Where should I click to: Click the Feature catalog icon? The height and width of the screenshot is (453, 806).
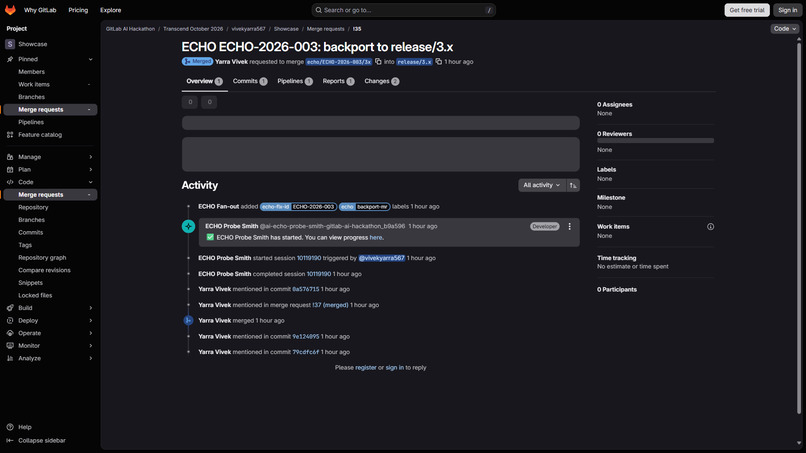(10, 135)
